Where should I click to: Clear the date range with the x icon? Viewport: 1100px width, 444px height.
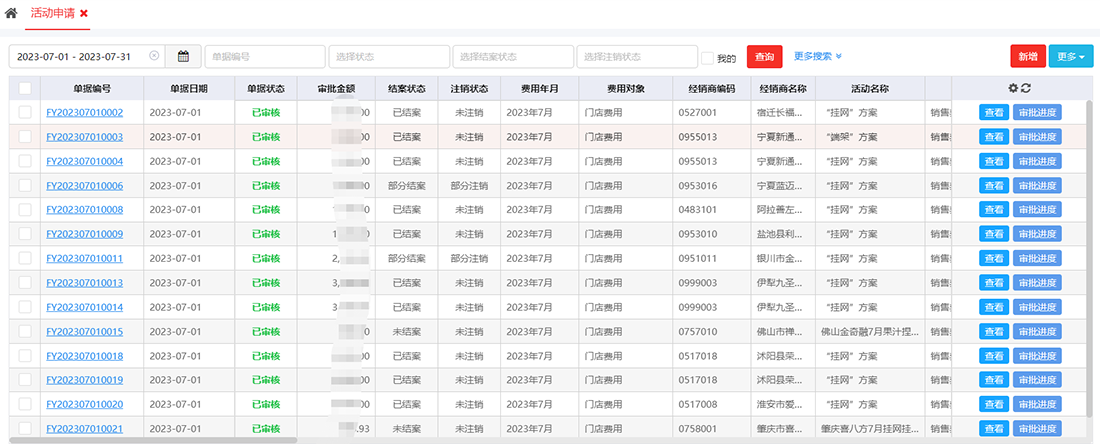pos(154,57)
